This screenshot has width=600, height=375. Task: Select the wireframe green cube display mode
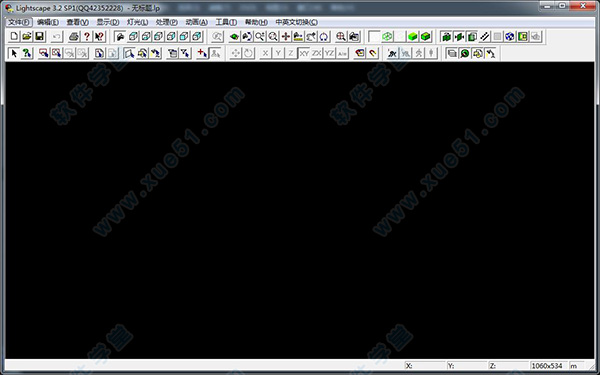pyautogui.click(x=387, y=36)
